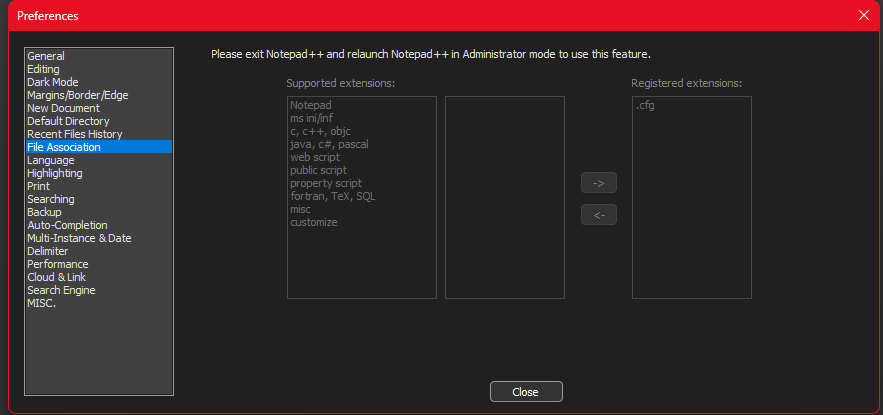The width and height of the screenshot is (883, 415).
Task: Select Notepad in supported extensions list
Action: 362,105
